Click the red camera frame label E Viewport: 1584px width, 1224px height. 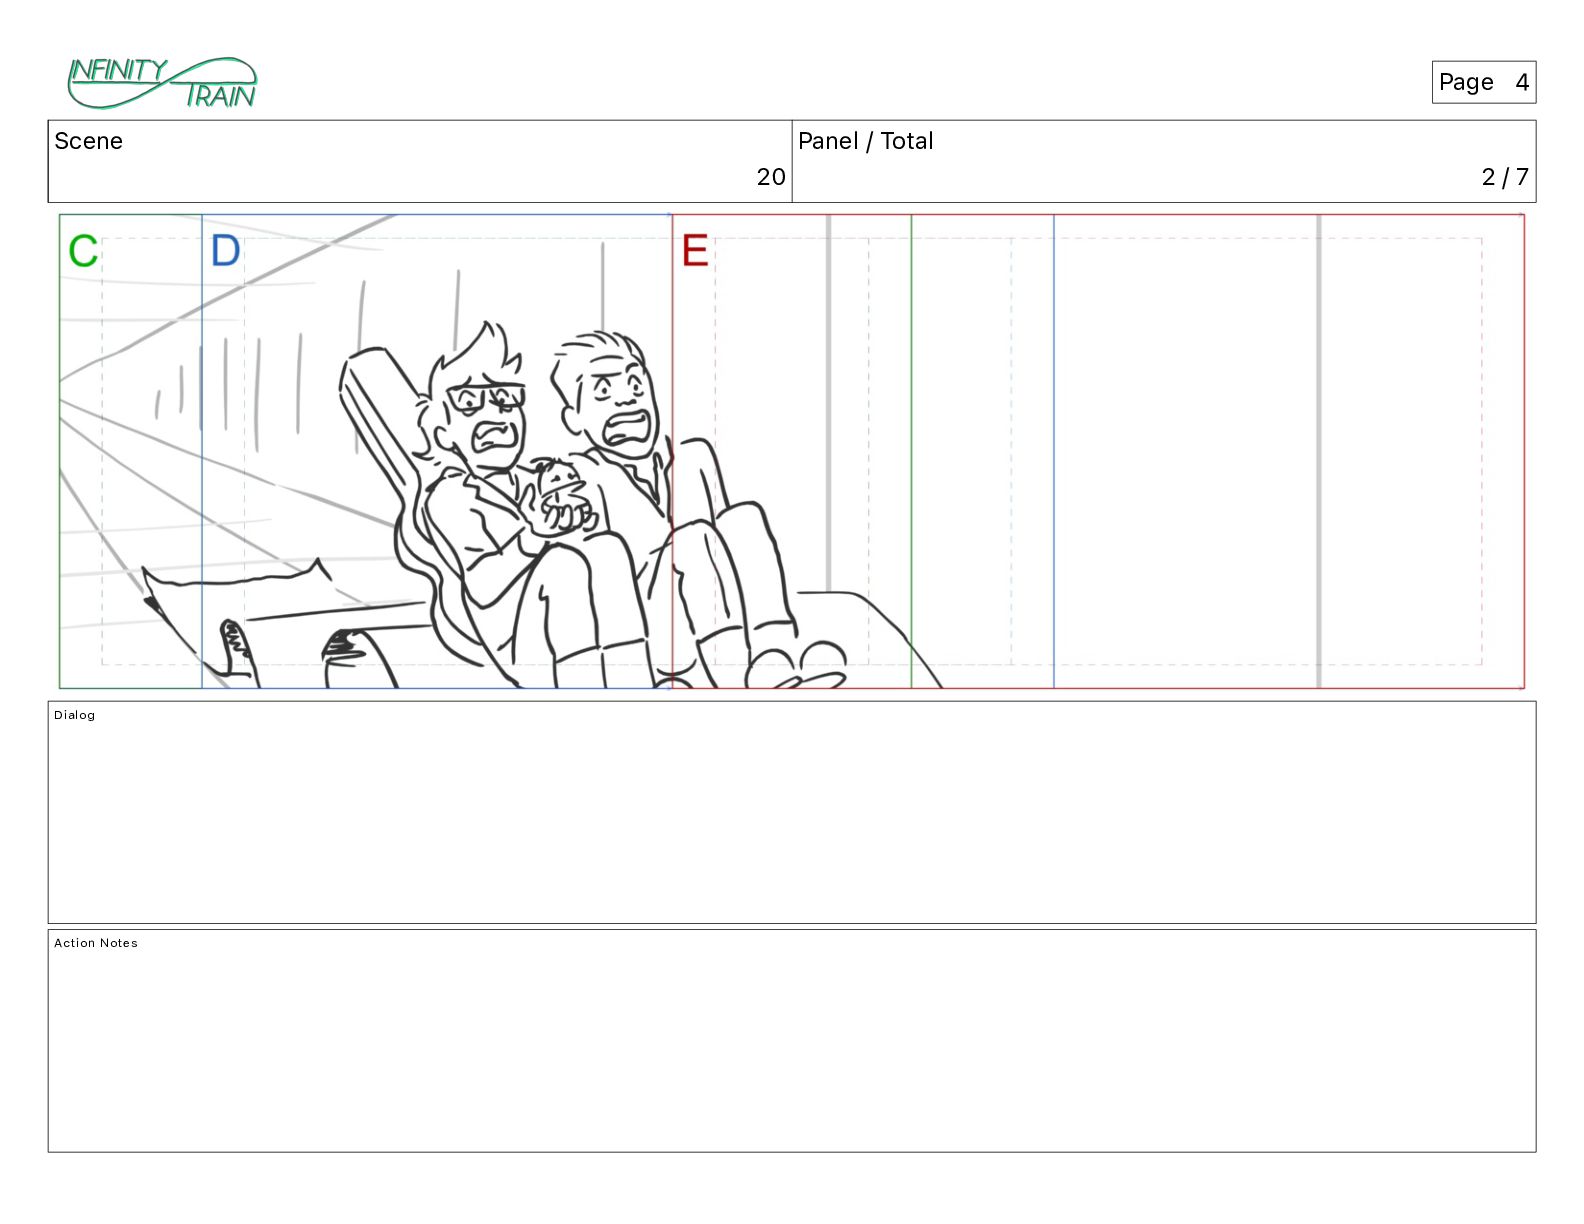pyautogui.click(x=695, y=250)
